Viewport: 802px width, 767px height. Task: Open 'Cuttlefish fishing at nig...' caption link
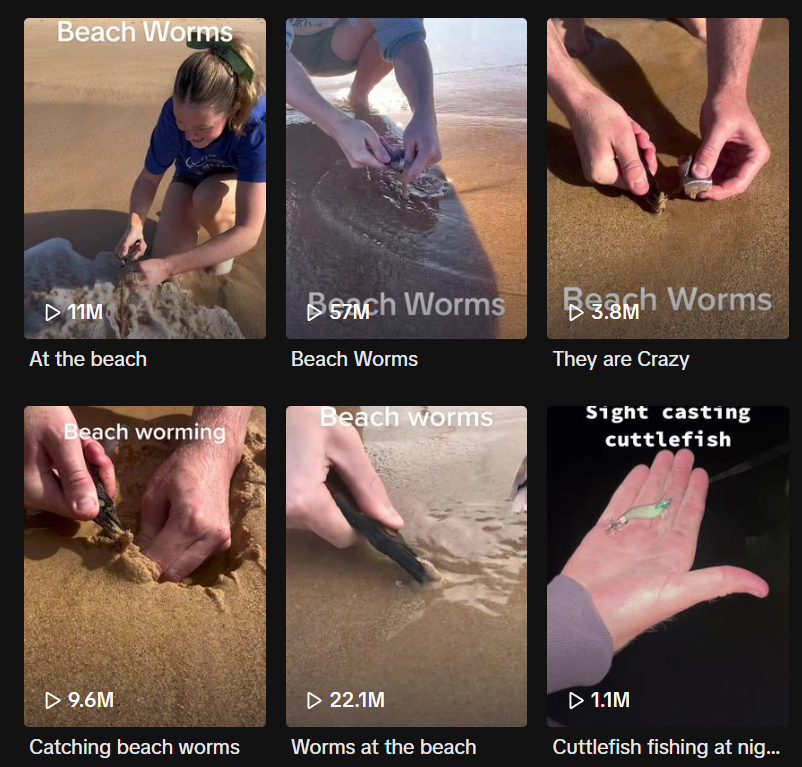point(666,748)
